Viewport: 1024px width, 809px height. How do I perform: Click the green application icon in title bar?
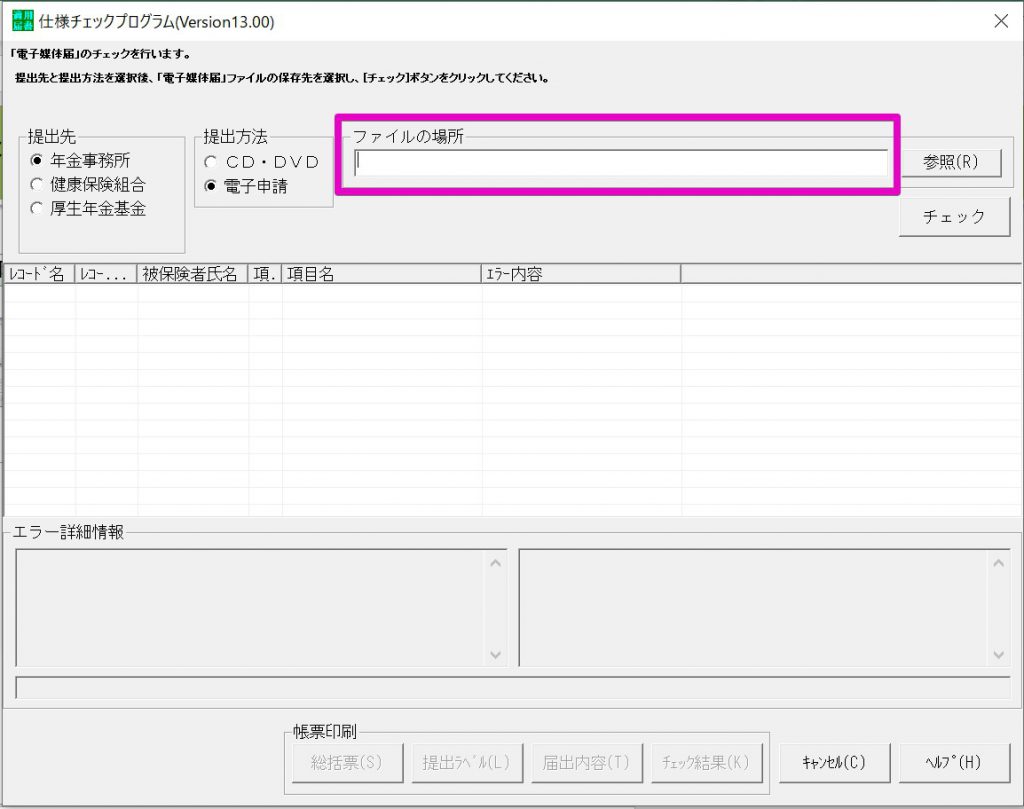click(23, 21)
